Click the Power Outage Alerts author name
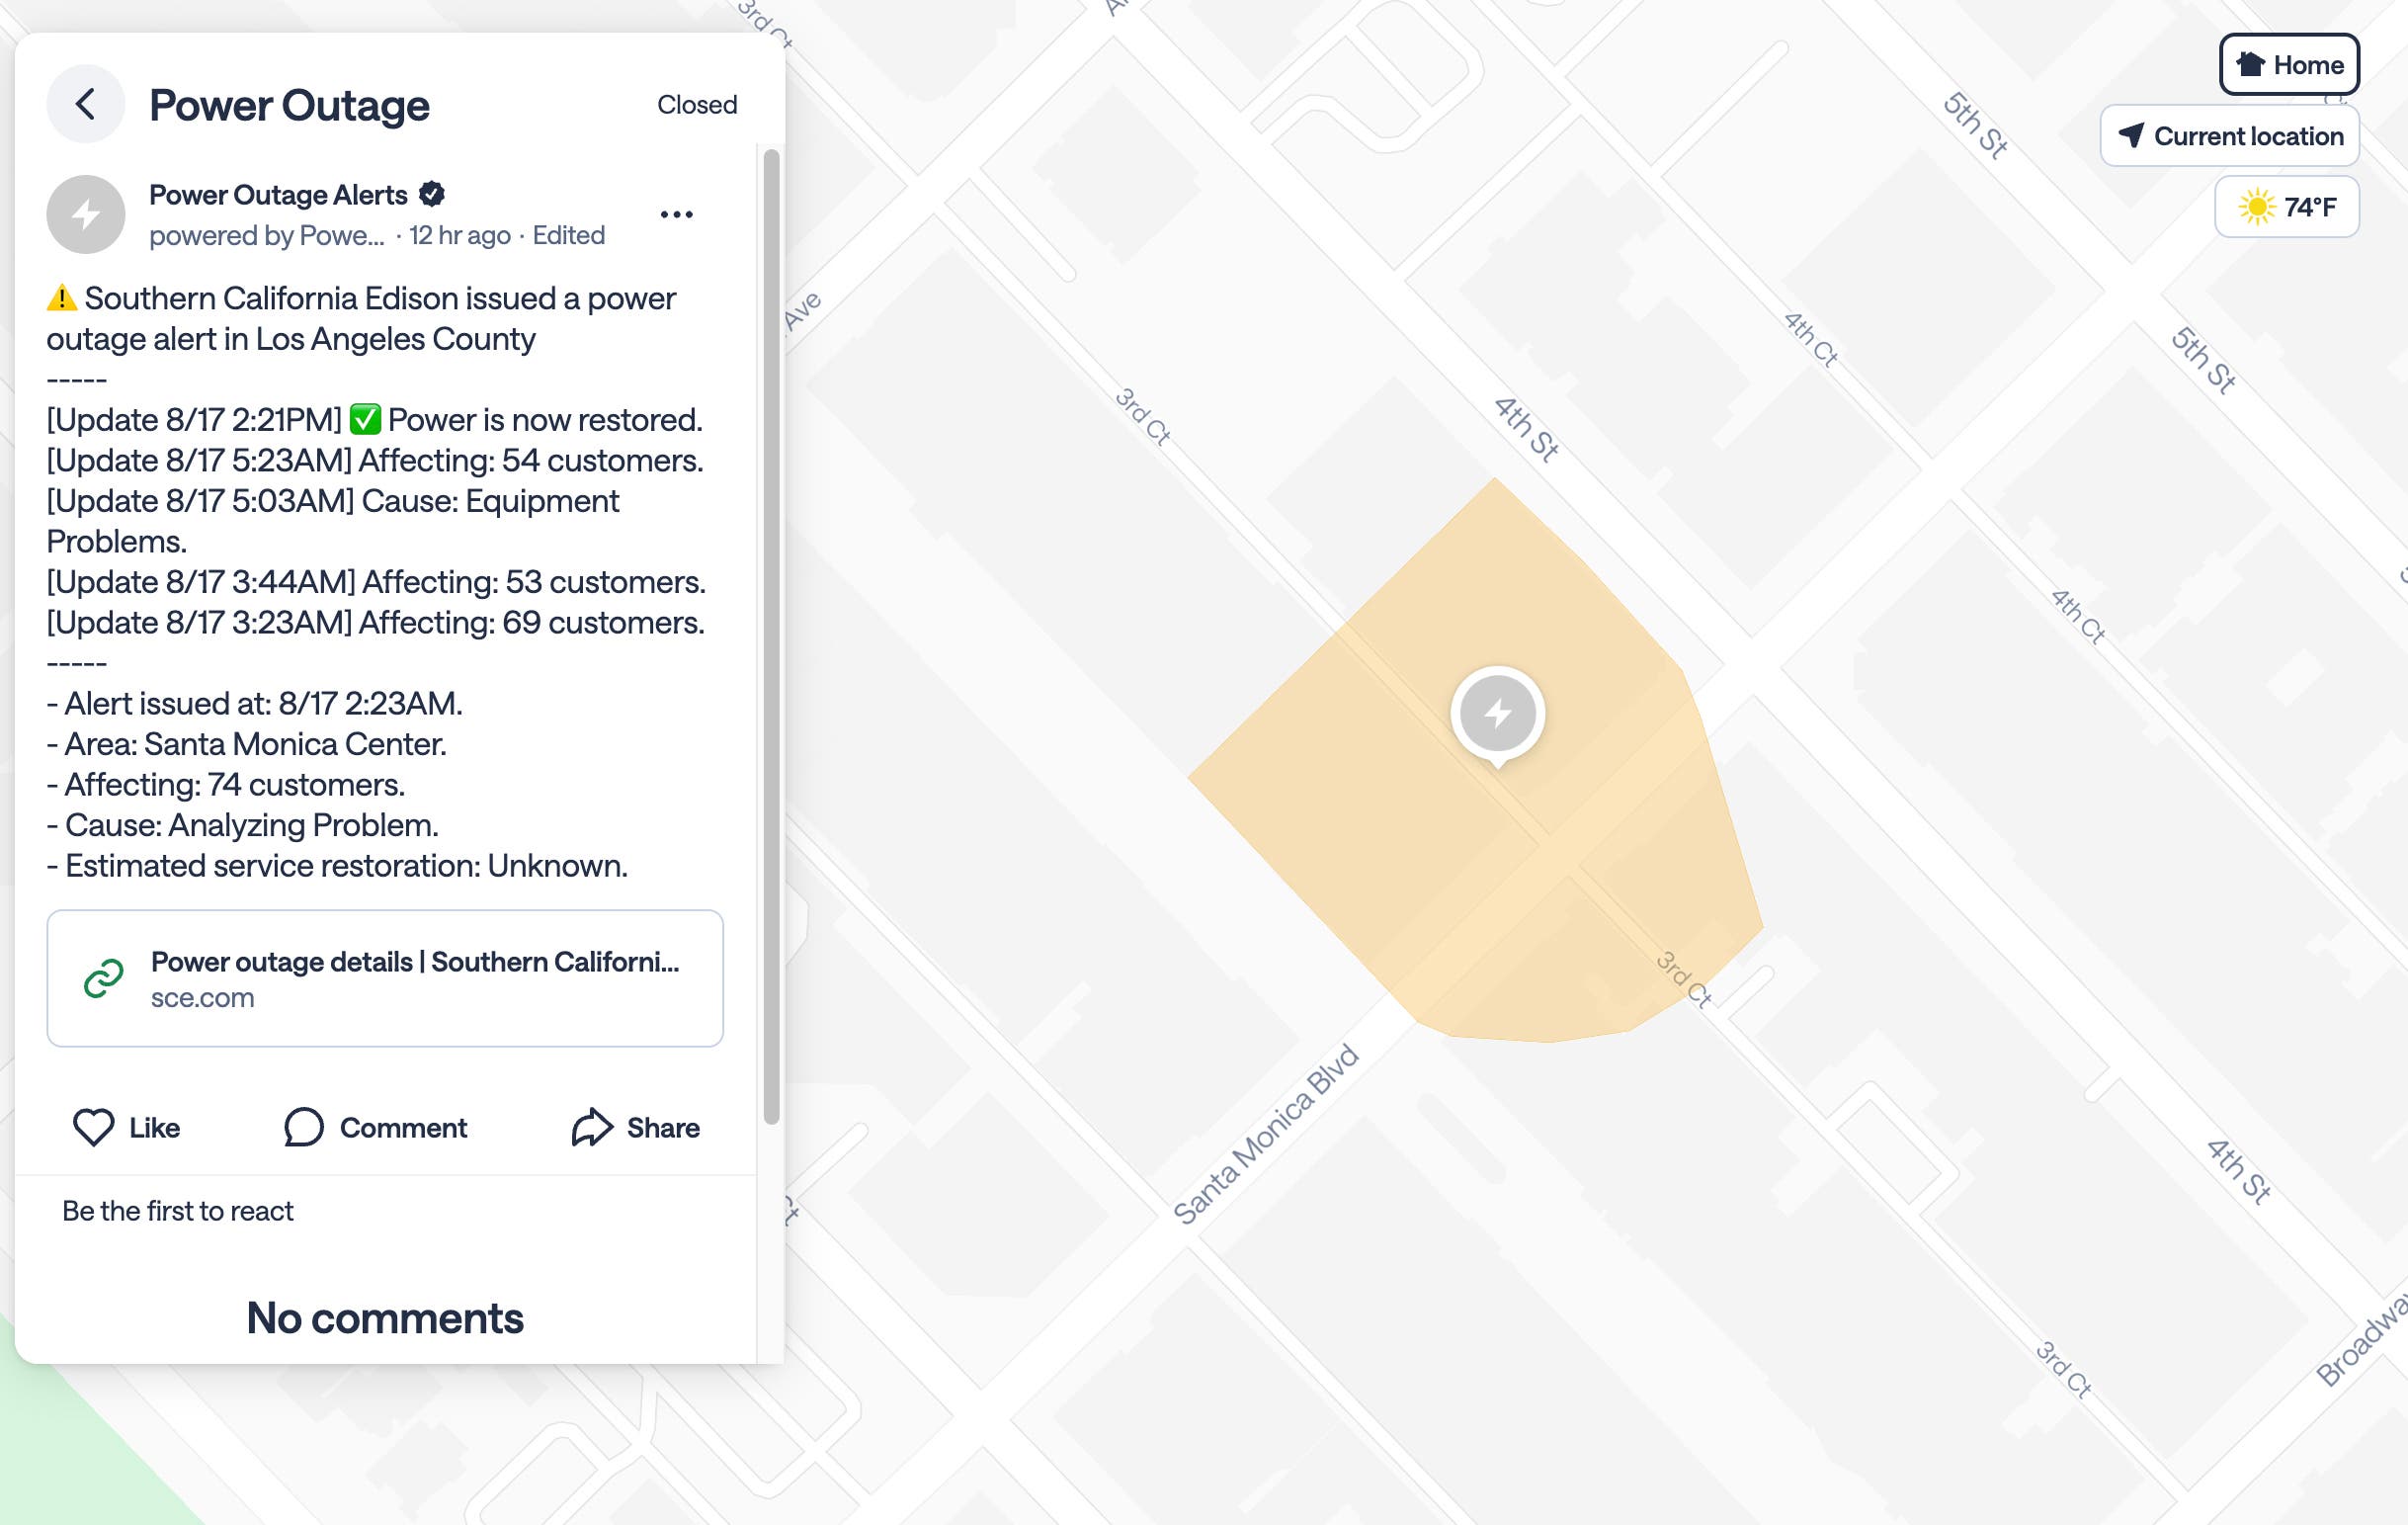 pos(278,194)
